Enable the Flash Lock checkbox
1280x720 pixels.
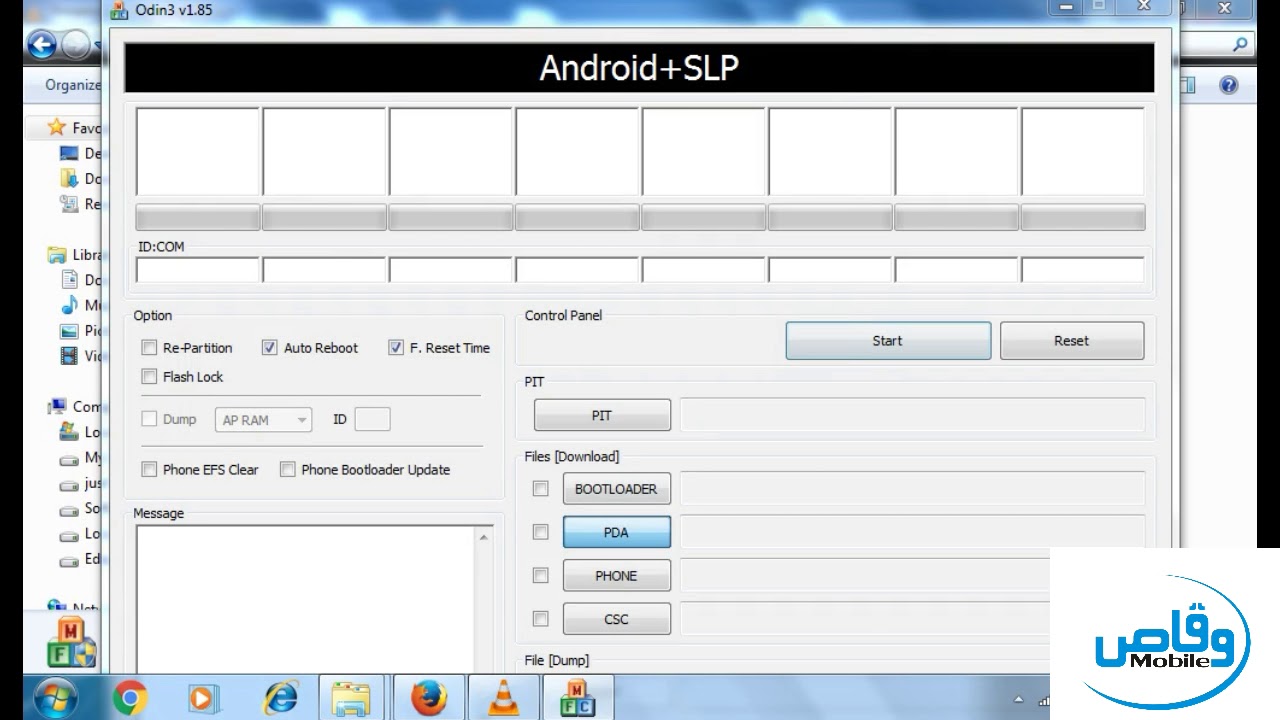pos(149,377)
